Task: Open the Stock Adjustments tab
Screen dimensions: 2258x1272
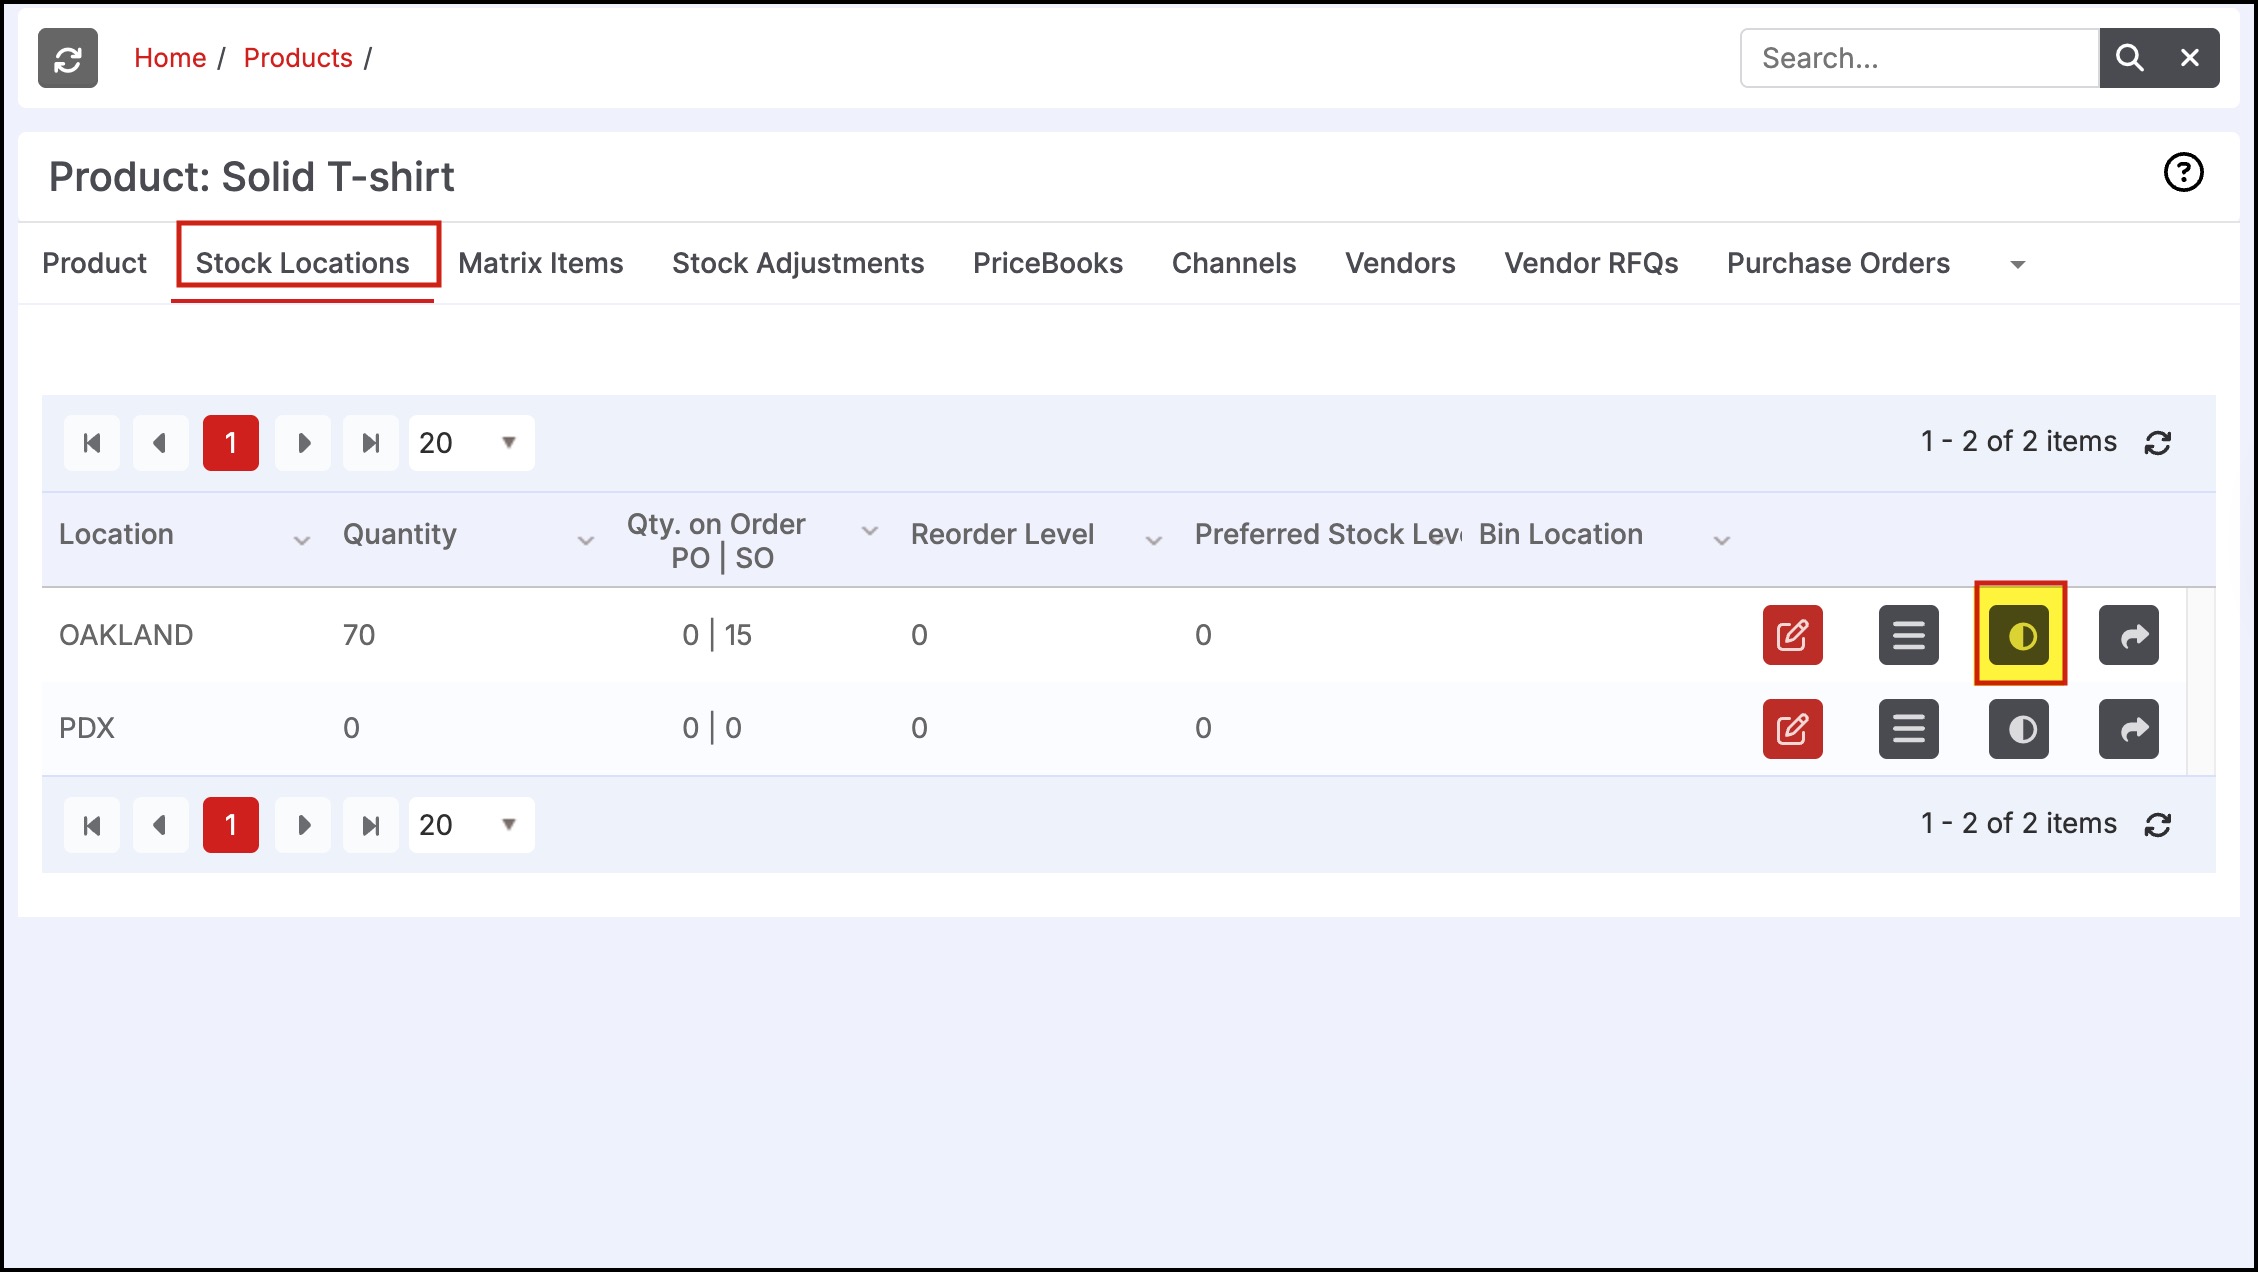Action: (798, 263)
